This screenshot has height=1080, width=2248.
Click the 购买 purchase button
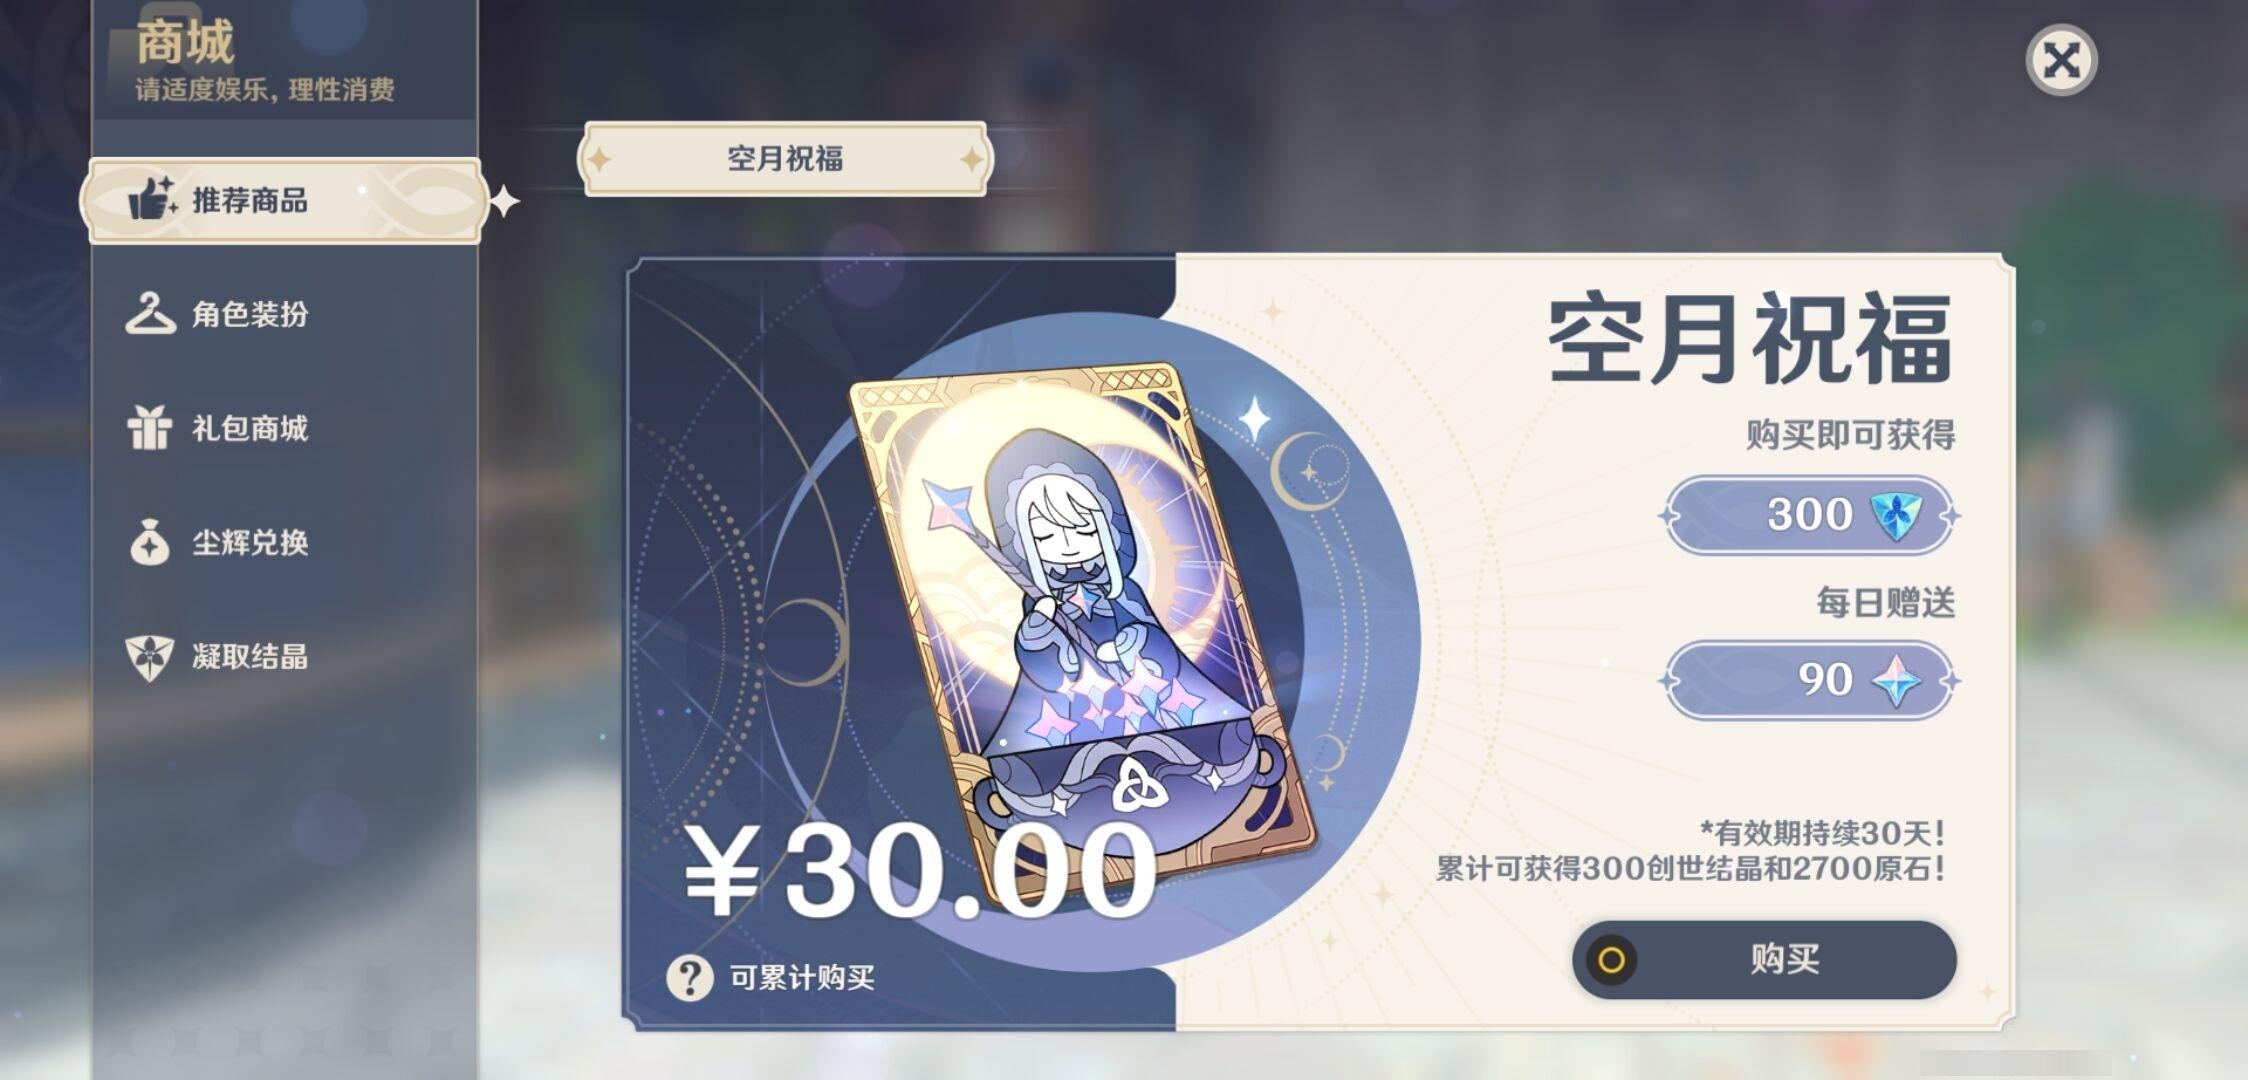click(1765, 960)
